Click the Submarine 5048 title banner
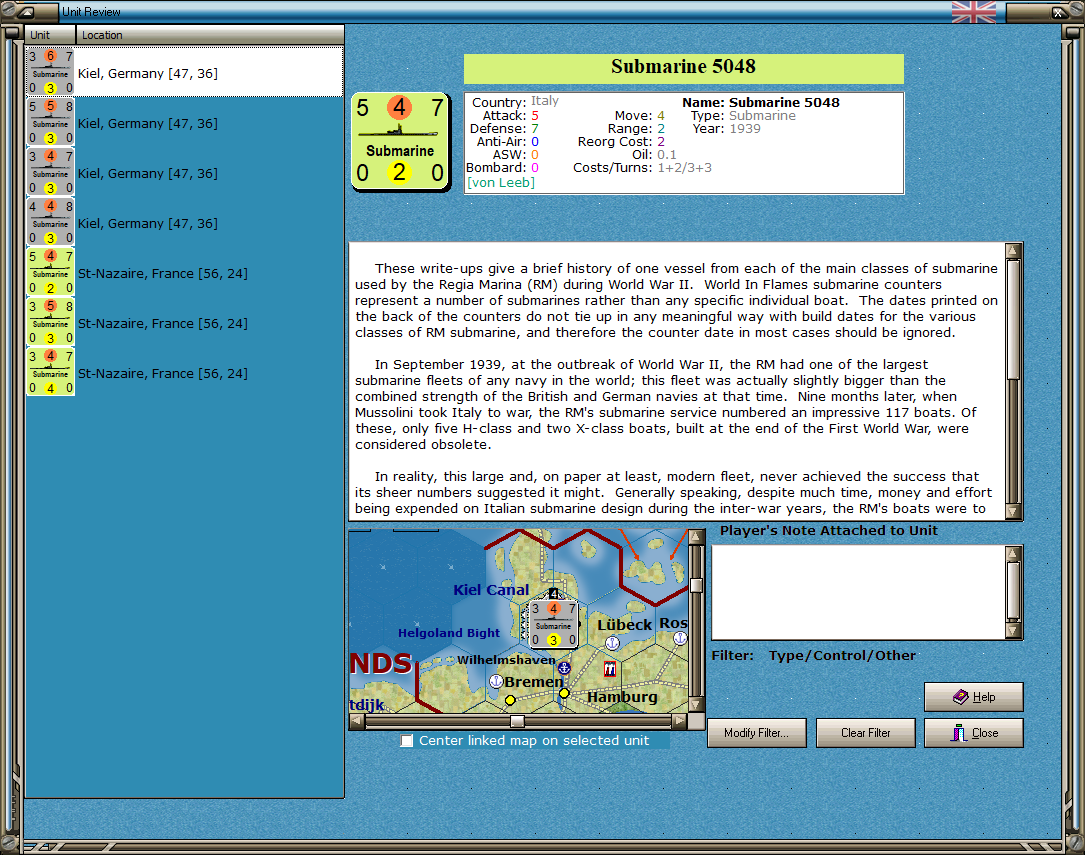The height and width of the screenshot is (855, 1085). click(684, 68)
